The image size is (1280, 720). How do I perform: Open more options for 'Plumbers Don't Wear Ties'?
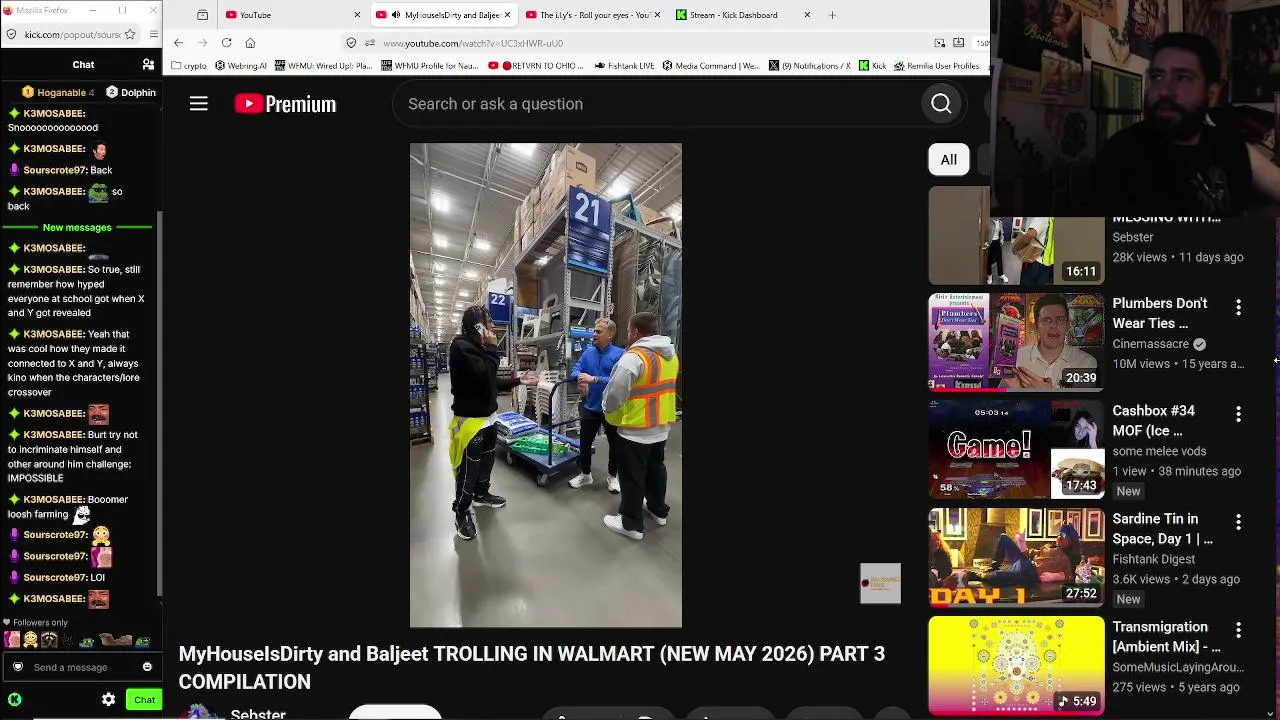click(1238, 308)
